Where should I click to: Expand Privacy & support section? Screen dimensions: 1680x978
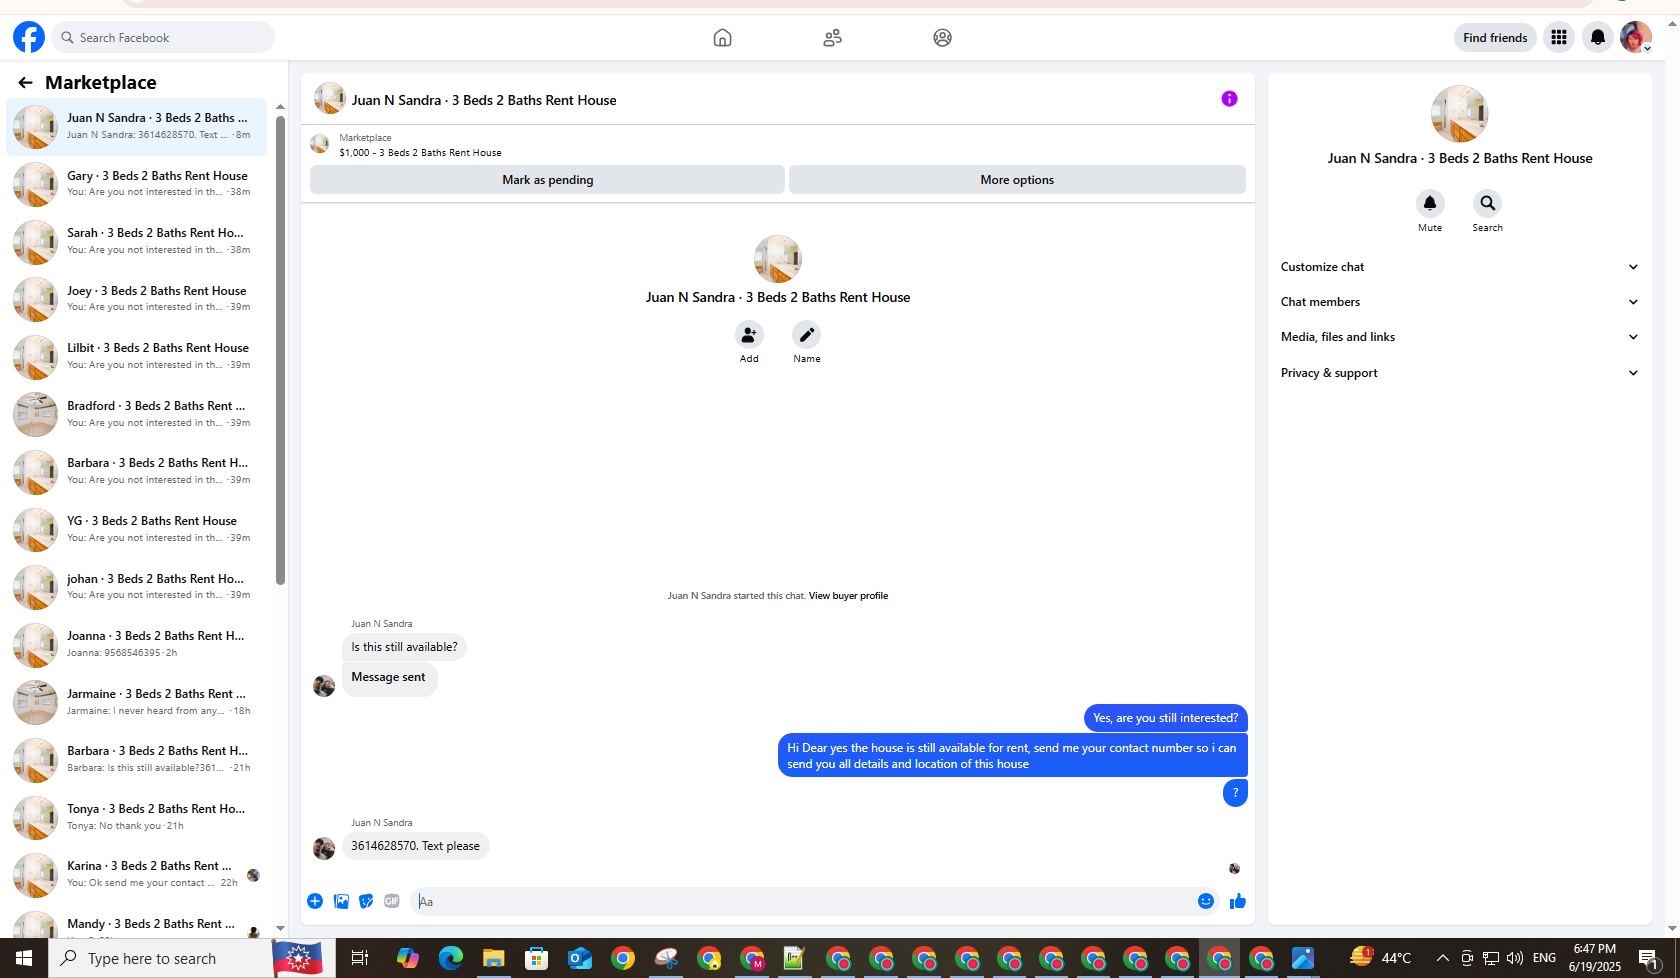[x=1459, y=373]
